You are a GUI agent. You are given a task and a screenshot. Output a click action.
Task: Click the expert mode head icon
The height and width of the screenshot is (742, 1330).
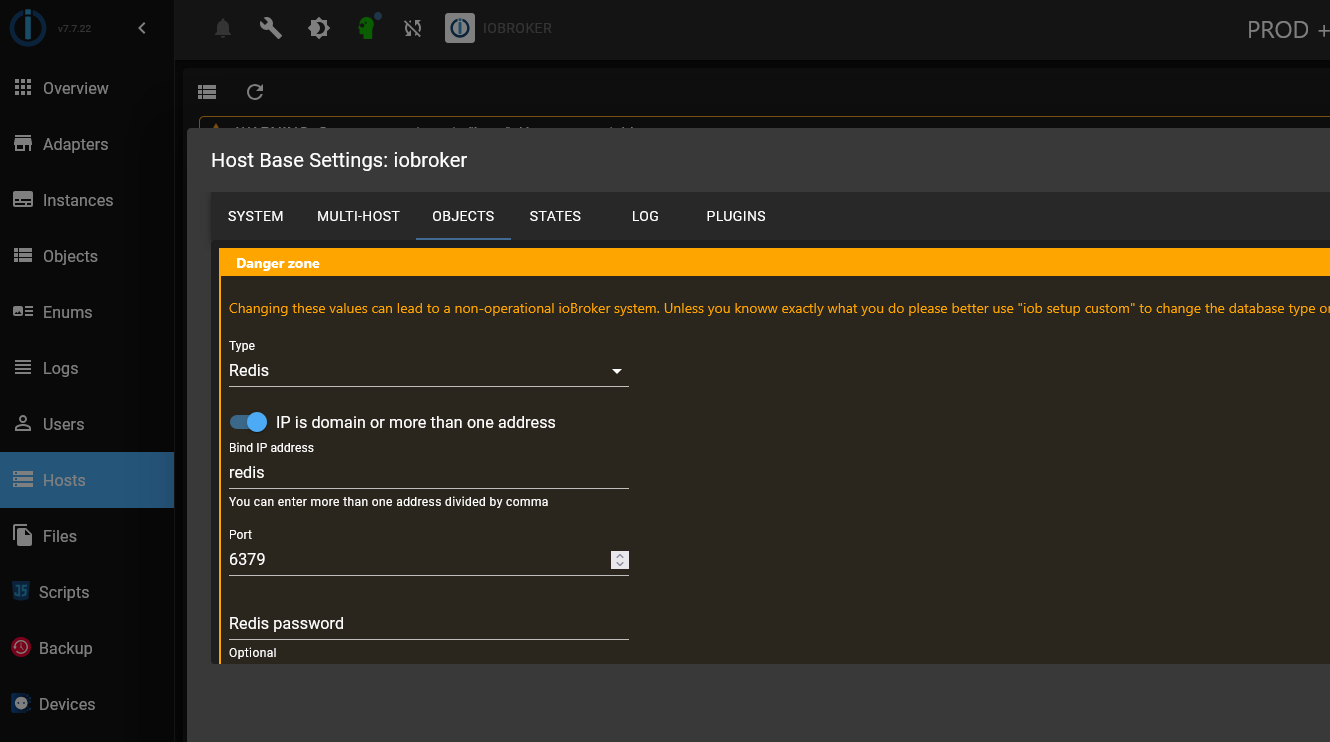pyautogui.click(x=367, y=28)
